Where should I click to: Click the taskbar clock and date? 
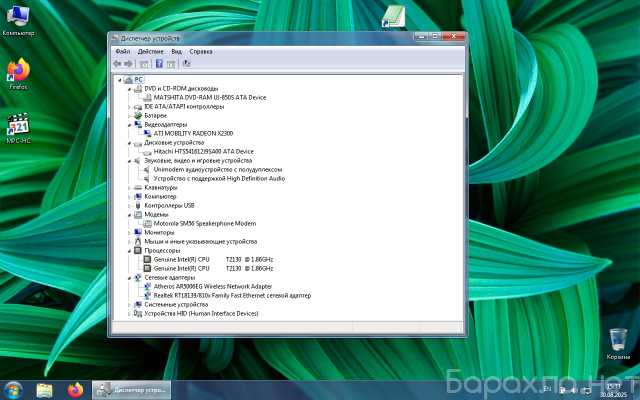pyautogui.click(x=613, y=391)
